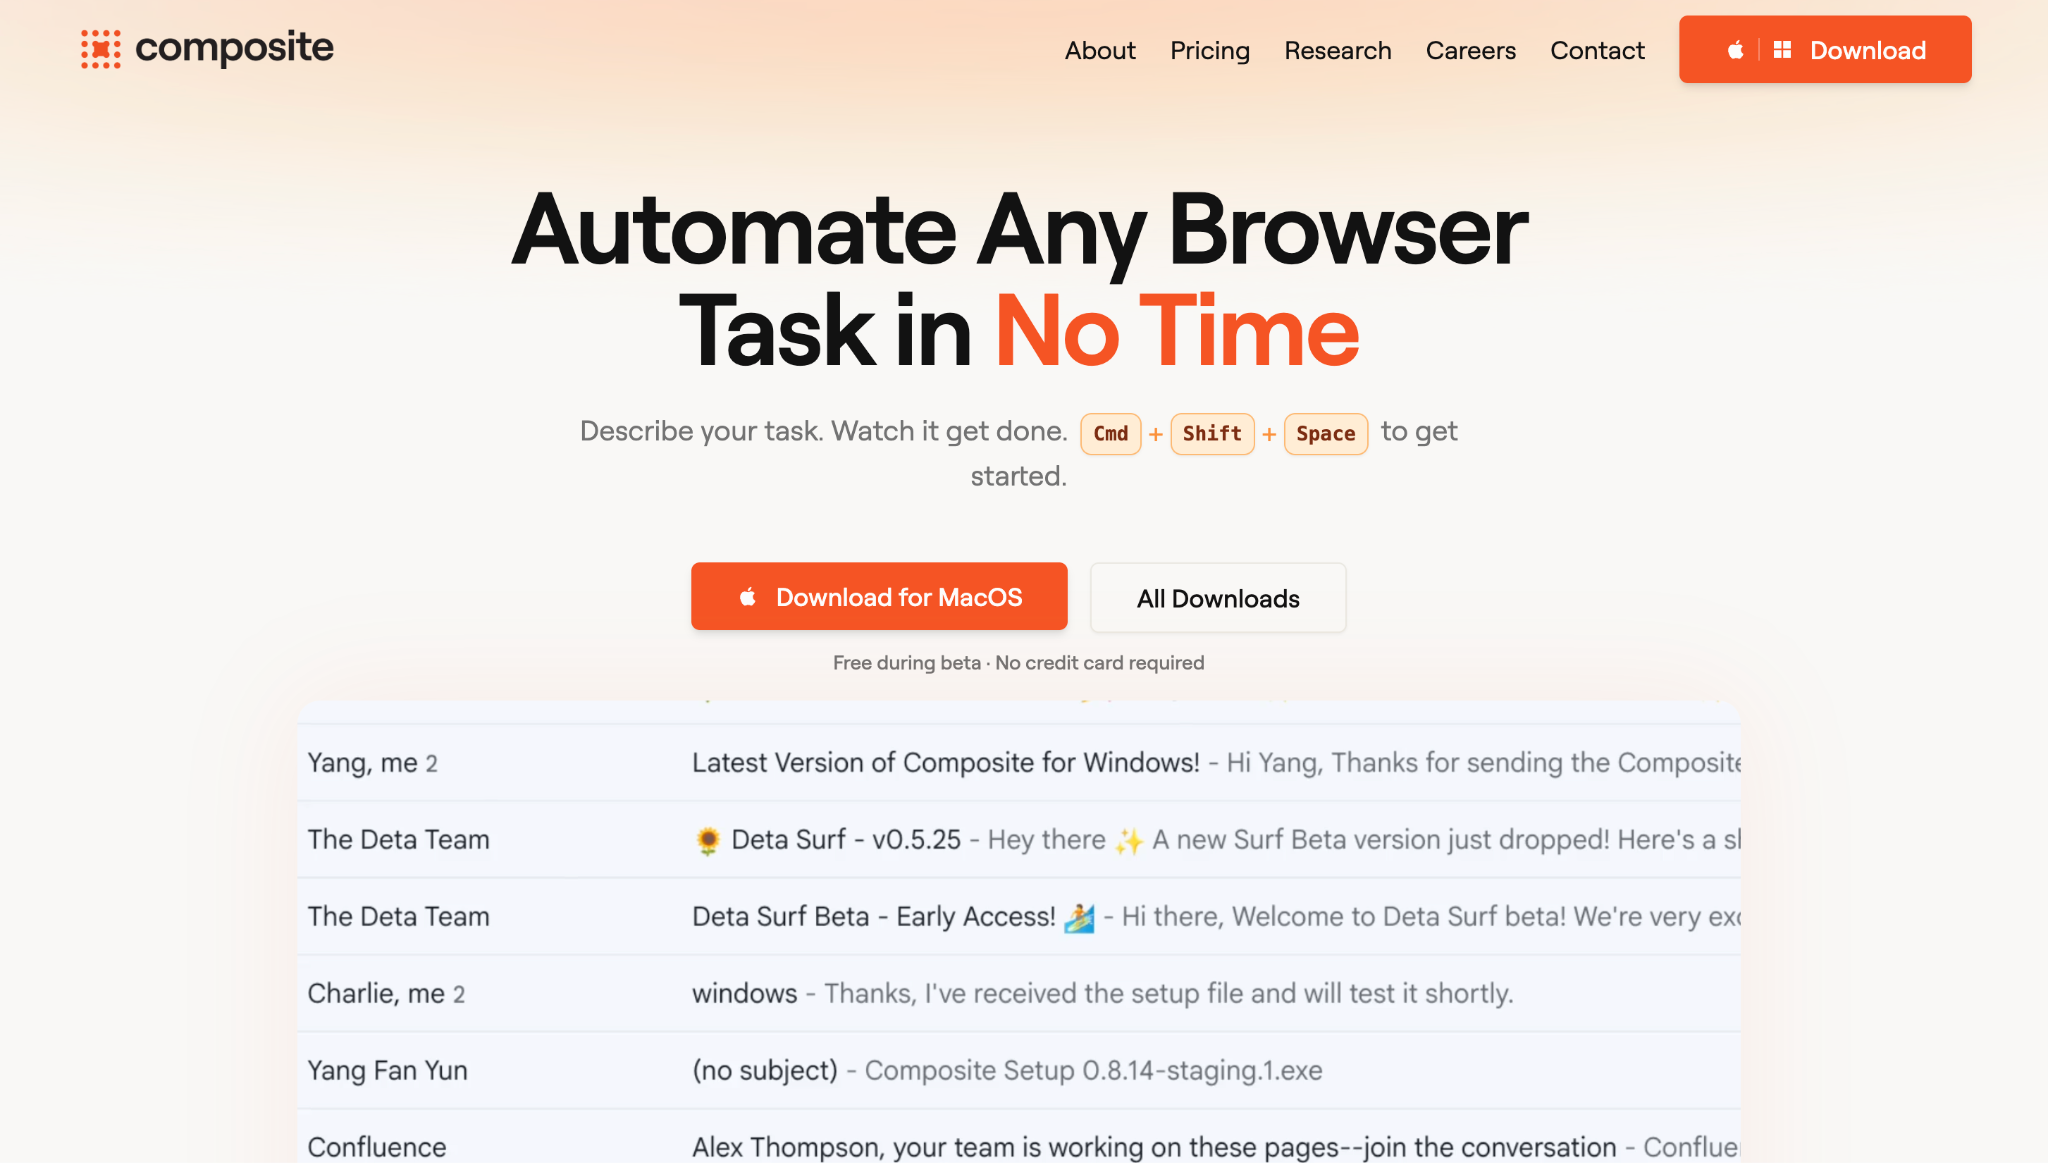Open the "Alex Thompson, your team is working" email
The height and width of the screenshot is (1163, 2048).
point(1154,1147)
